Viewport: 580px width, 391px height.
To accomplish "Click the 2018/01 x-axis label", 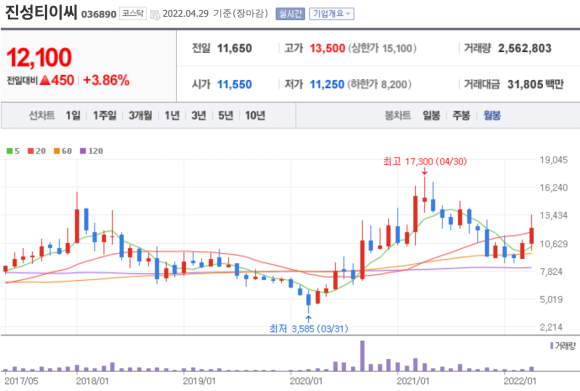I will [92, 381].
